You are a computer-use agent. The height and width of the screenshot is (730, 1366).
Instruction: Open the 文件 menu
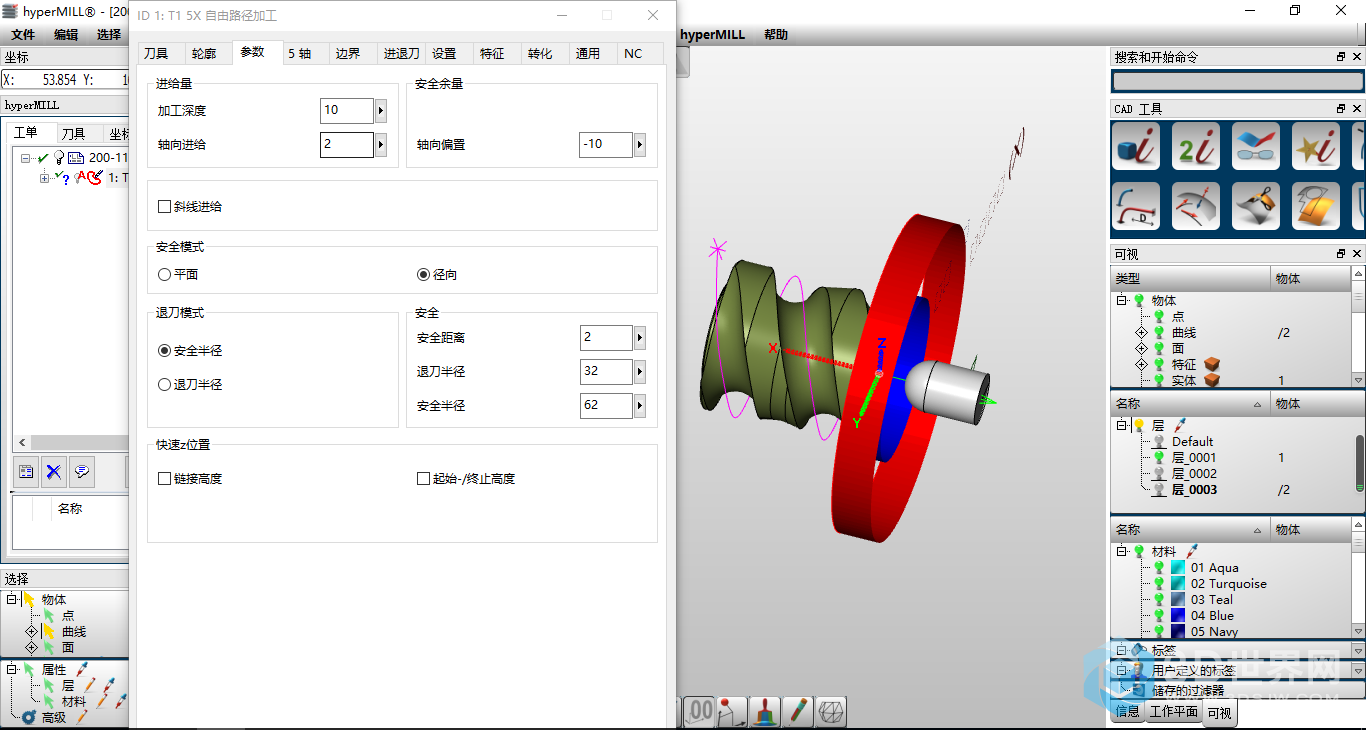[x=23, y=34]
